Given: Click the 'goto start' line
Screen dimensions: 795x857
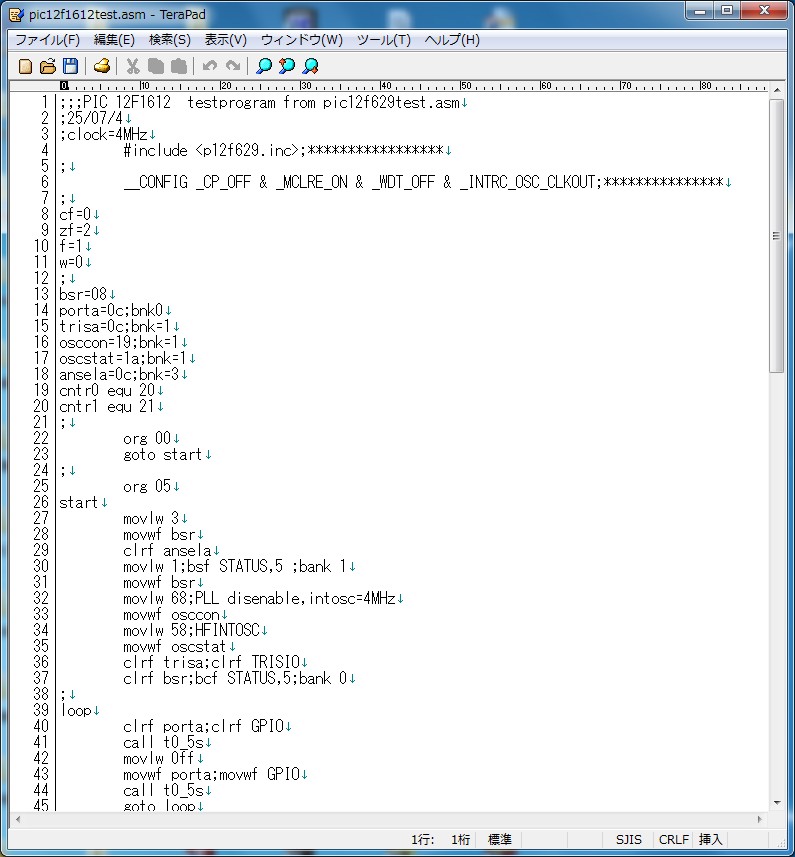Looking at the screenshot, I should tap(162, 455).
